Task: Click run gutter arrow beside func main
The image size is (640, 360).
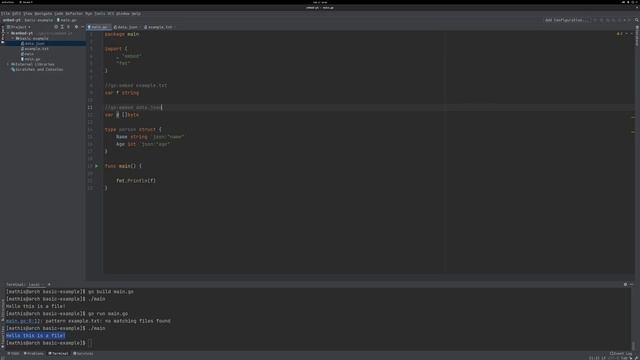Action: [97, 166]
